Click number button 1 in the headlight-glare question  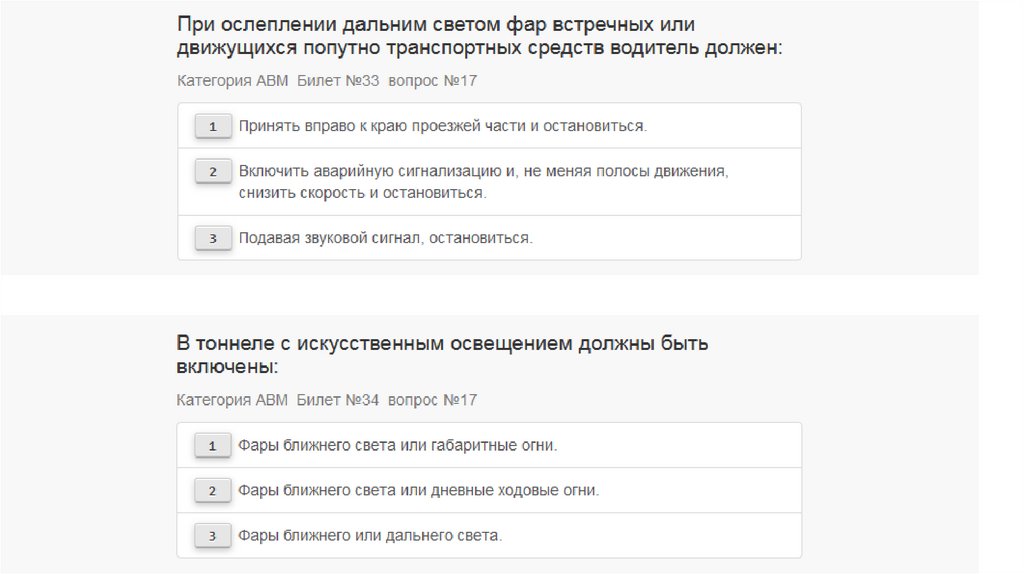pyautogui.click(x=212, y=127)
